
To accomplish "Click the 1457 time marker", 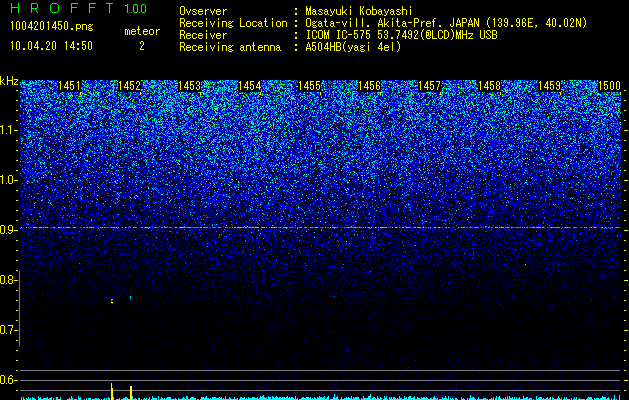I will [x=429, y=86].
